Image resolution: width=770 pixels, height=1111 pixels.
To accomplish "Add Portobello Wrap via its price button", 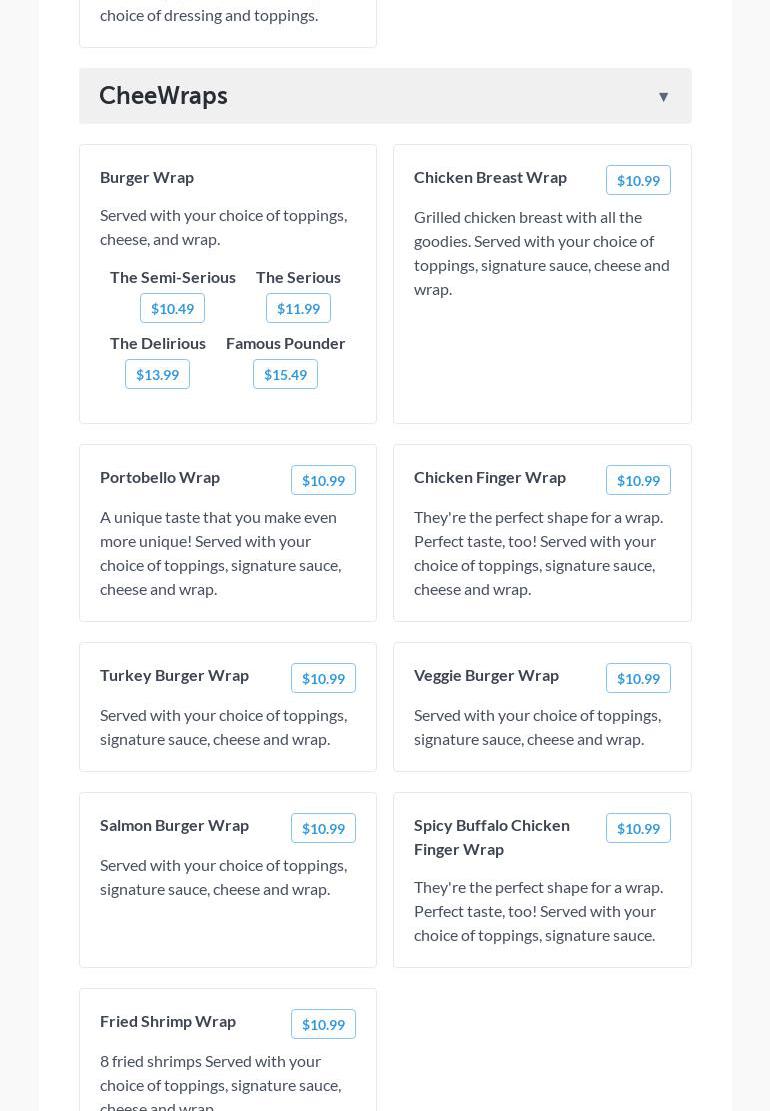I will 323,480.
